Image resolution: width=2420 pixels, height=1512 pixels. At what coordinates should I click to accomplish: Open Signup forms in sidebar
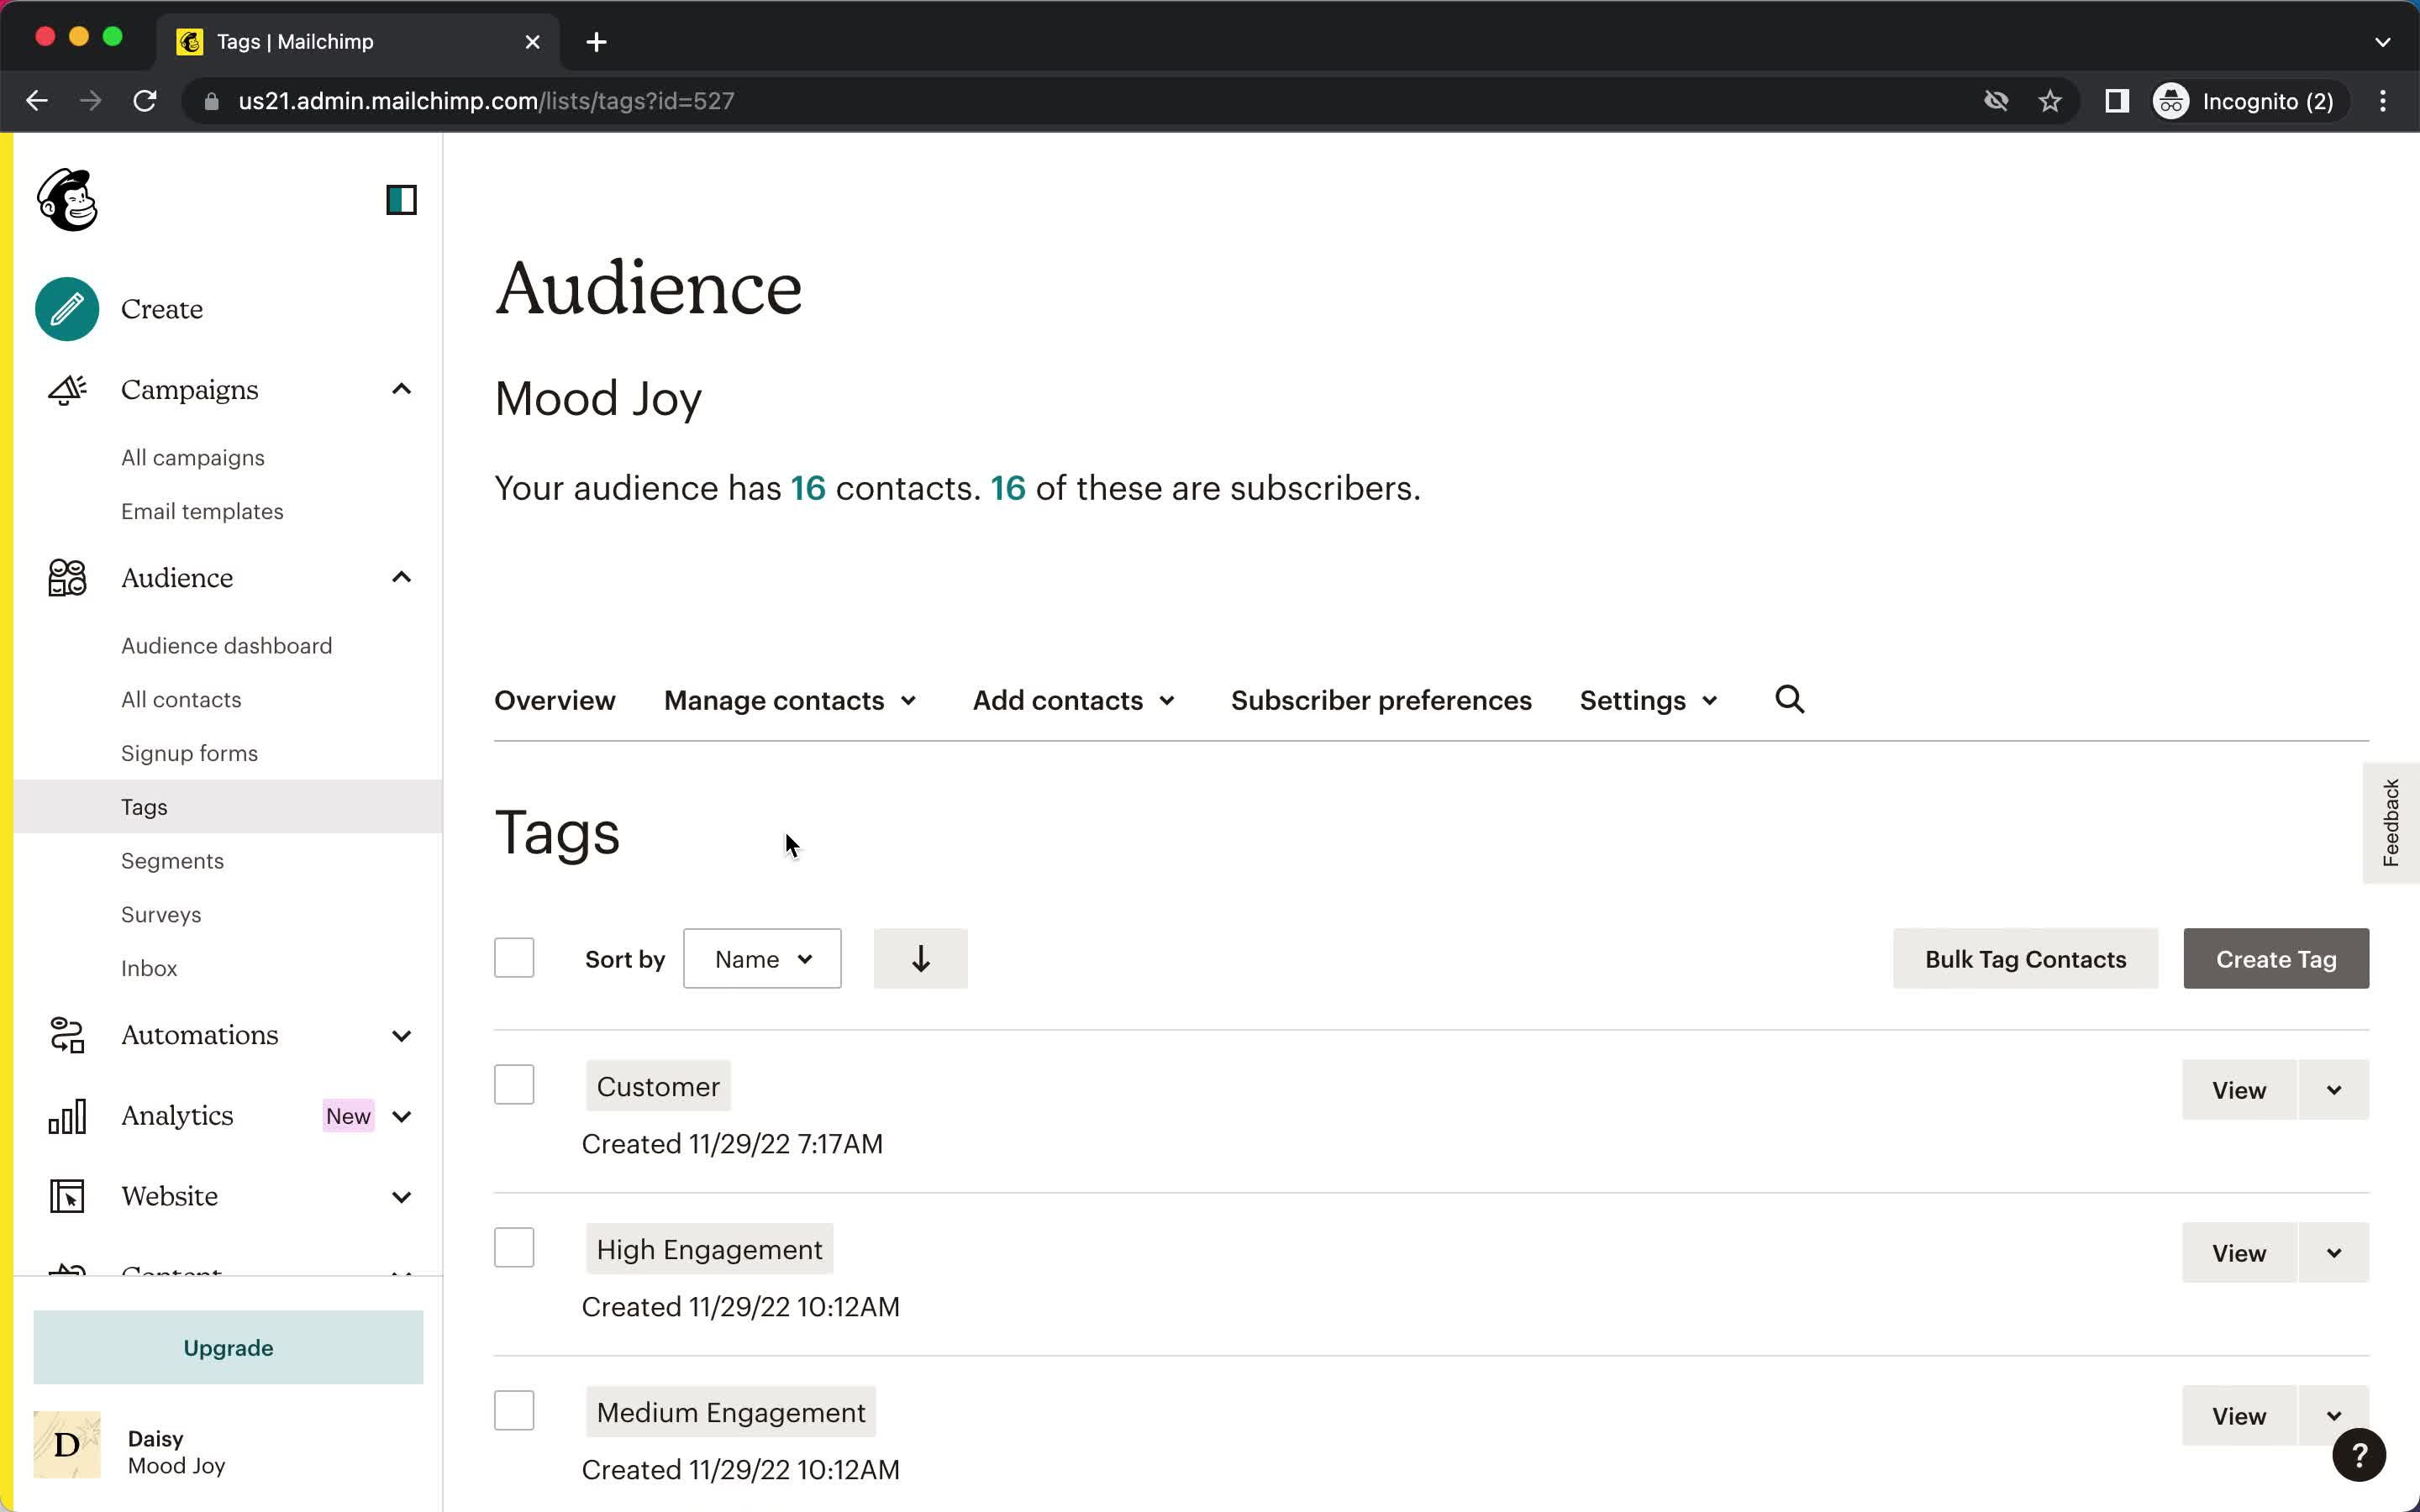click(189, 753)
